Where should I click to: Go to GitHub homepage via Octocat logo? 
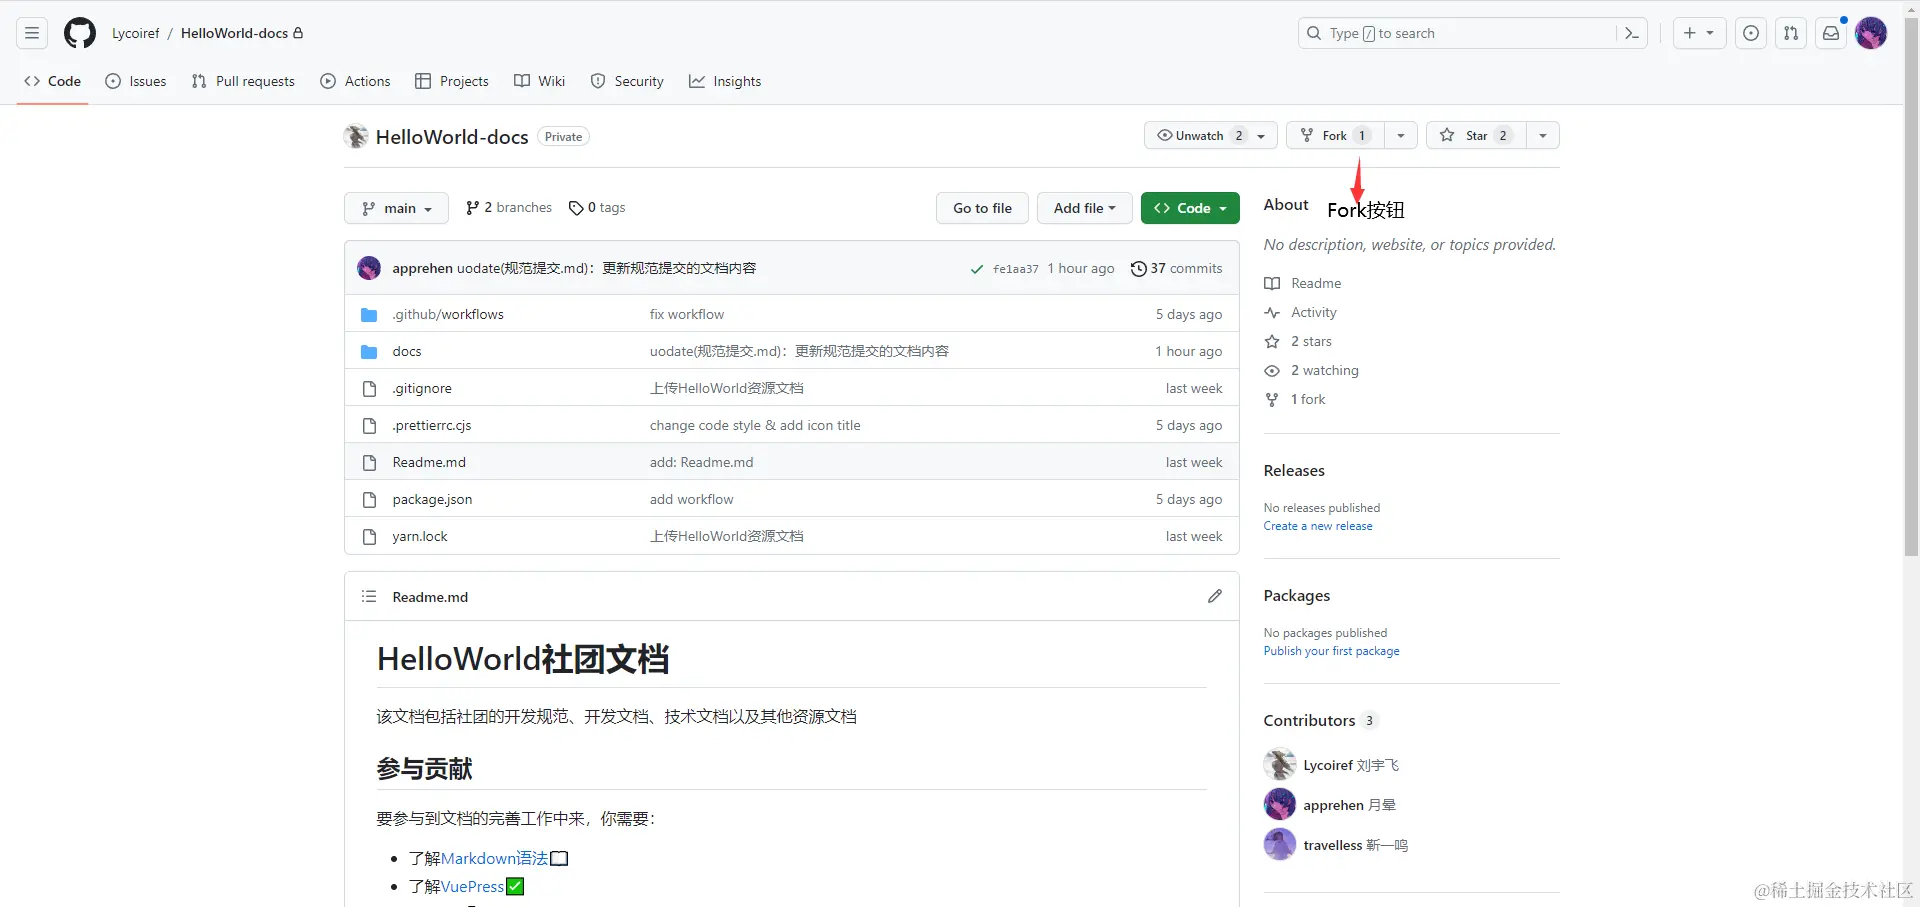coord(80,33)
